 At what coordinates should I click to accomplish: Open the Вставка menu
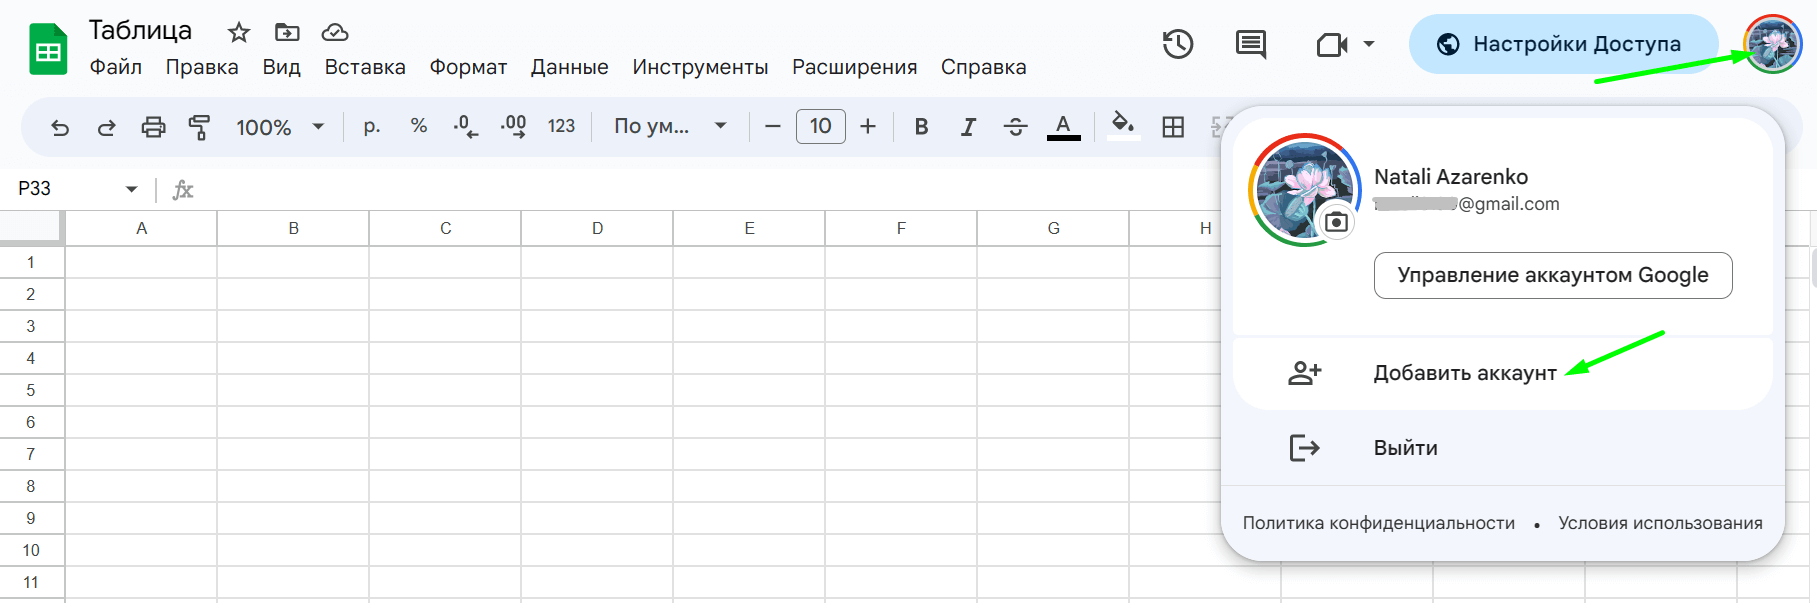365,67
